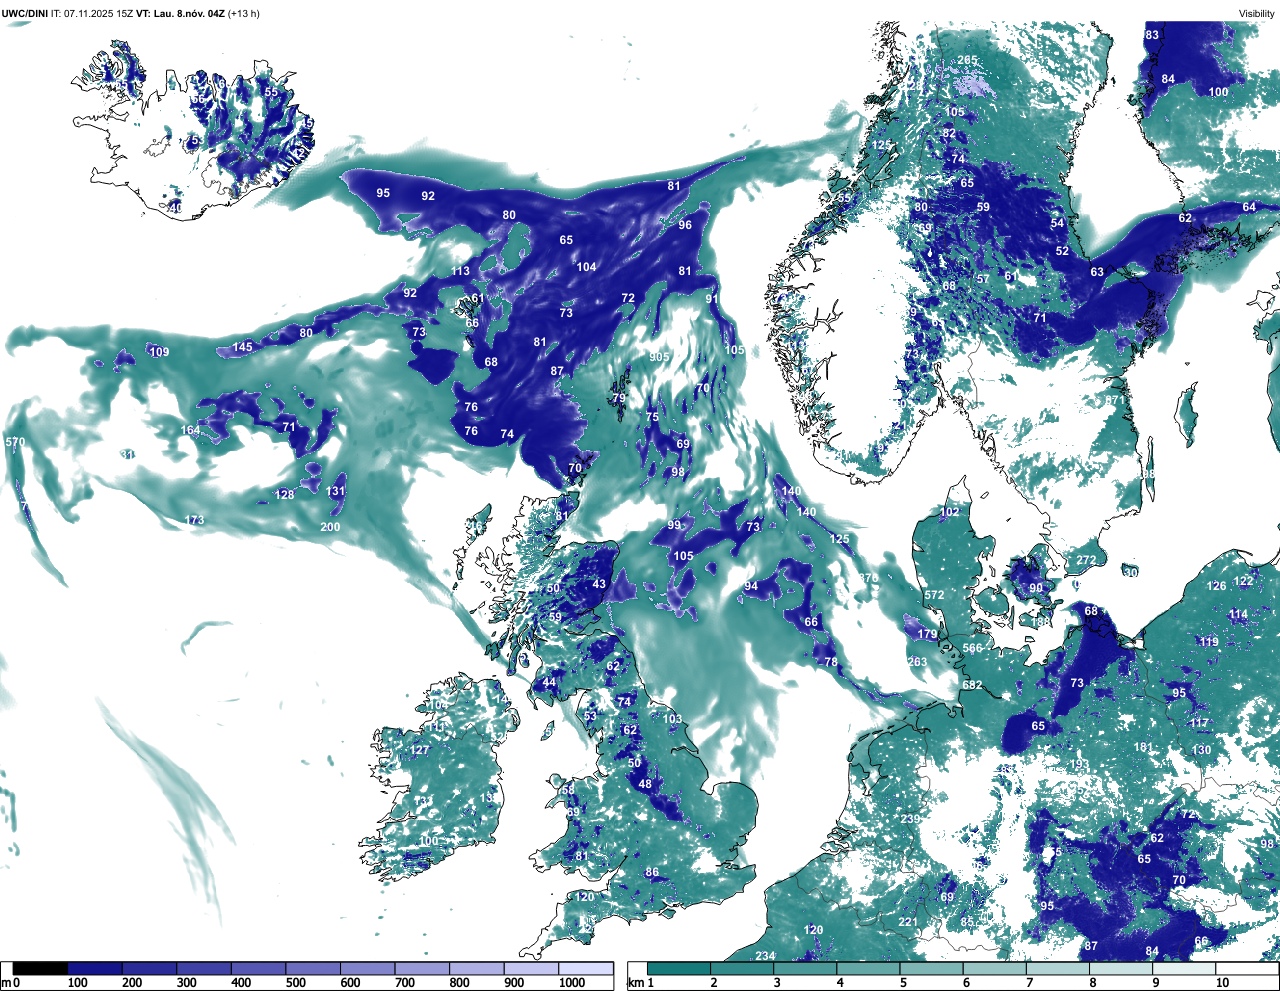Select the 100–200 m dark blue swatch
1280x991 pixels.
pyautogui.click(x=95, y=969)
